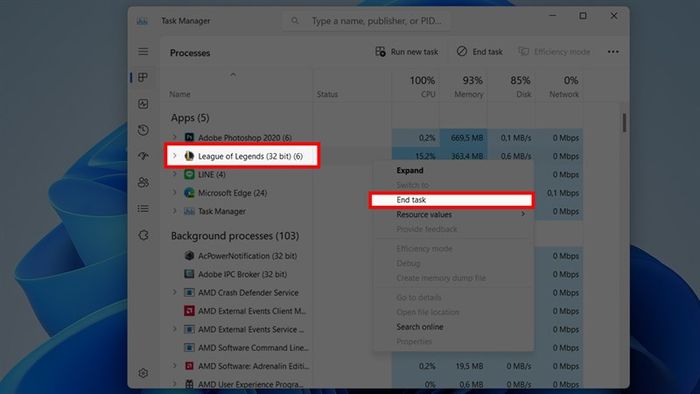
Task: Click the Adobe Photoshop 2020 app icon
Action: coord(189,137)
